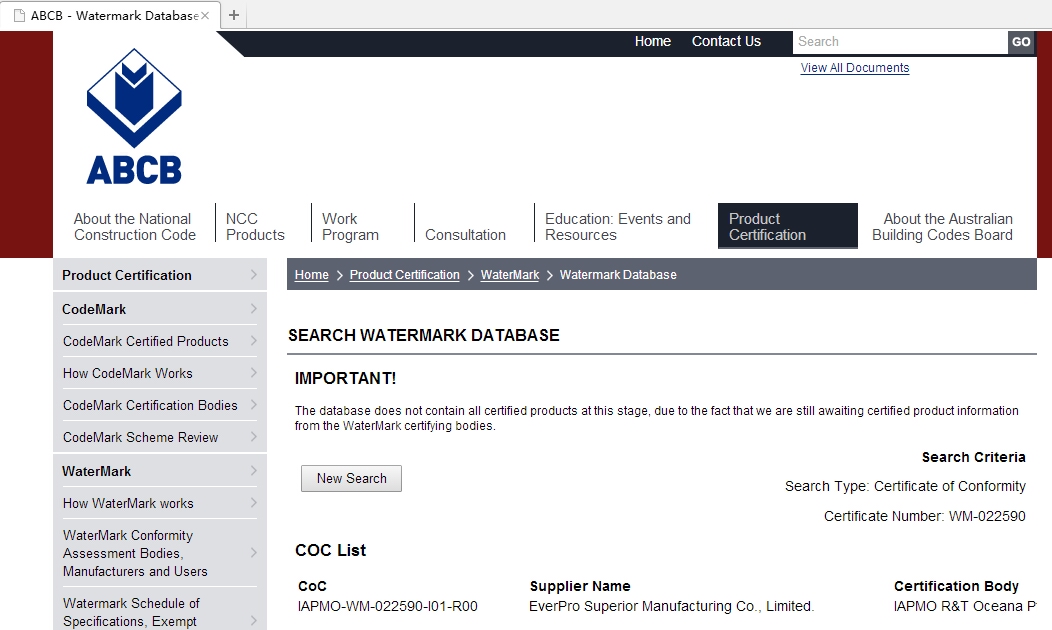Click the WaterMark breadcrumb link

pyautogui.click(x=509, y=275)
